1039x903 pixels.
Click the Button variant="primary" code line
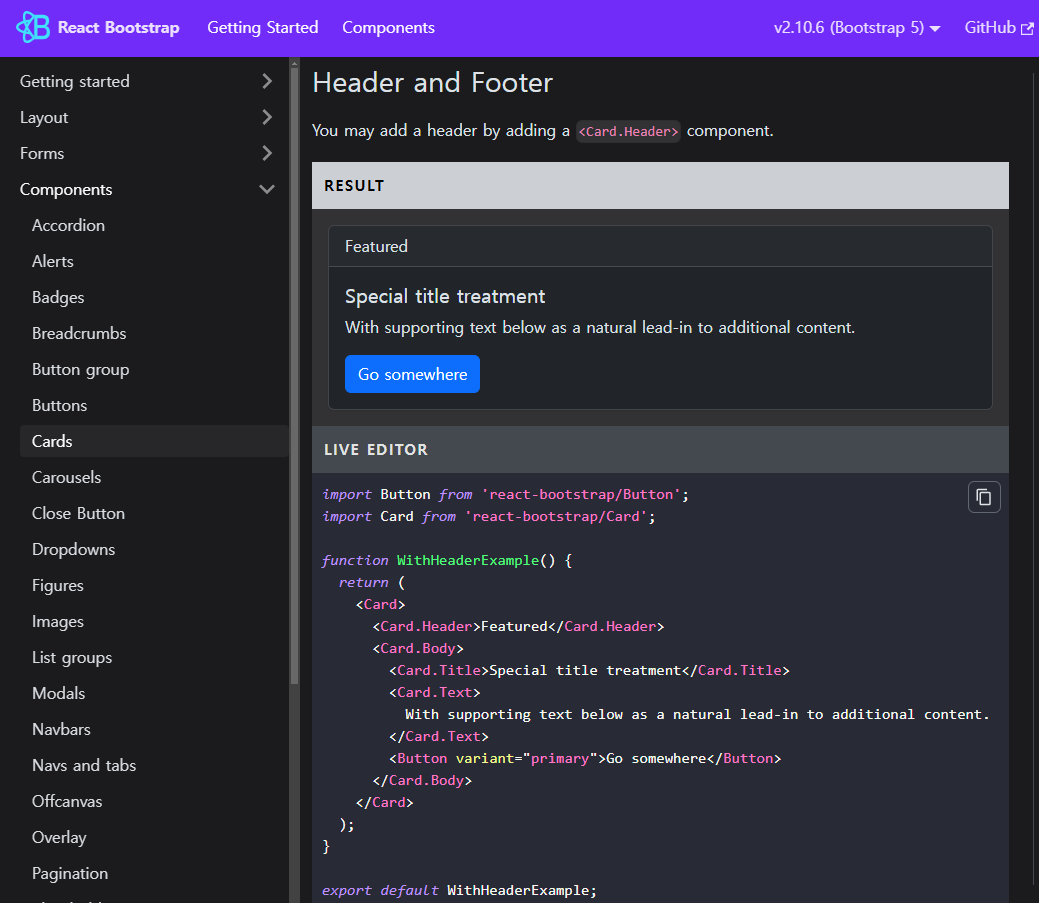point(585,759)
